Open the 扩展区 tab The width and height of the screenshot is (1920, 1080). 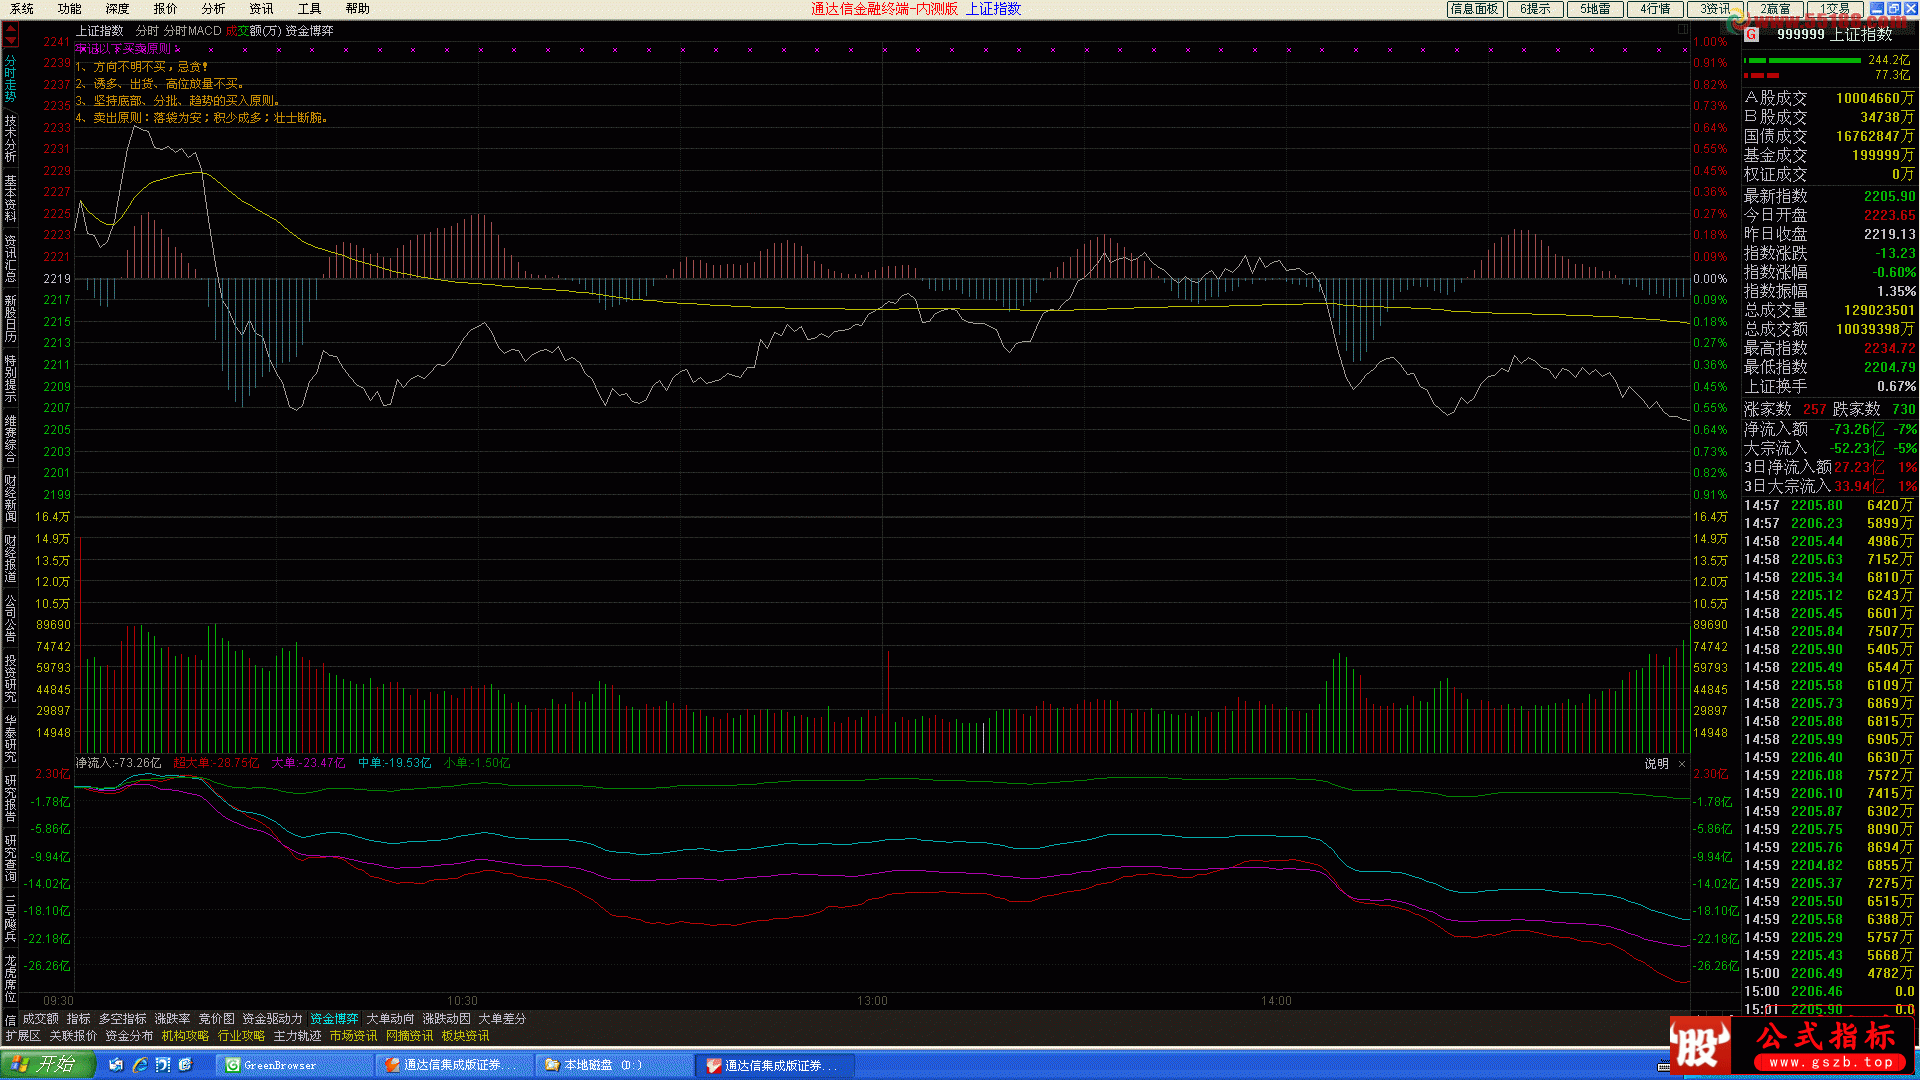click(23, 1036)
